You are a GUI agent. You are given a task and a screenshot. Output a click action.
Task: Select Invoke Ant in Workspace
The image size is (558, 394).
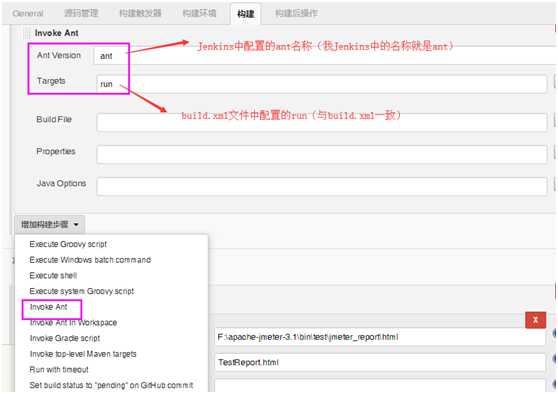(x=73, y=322)
